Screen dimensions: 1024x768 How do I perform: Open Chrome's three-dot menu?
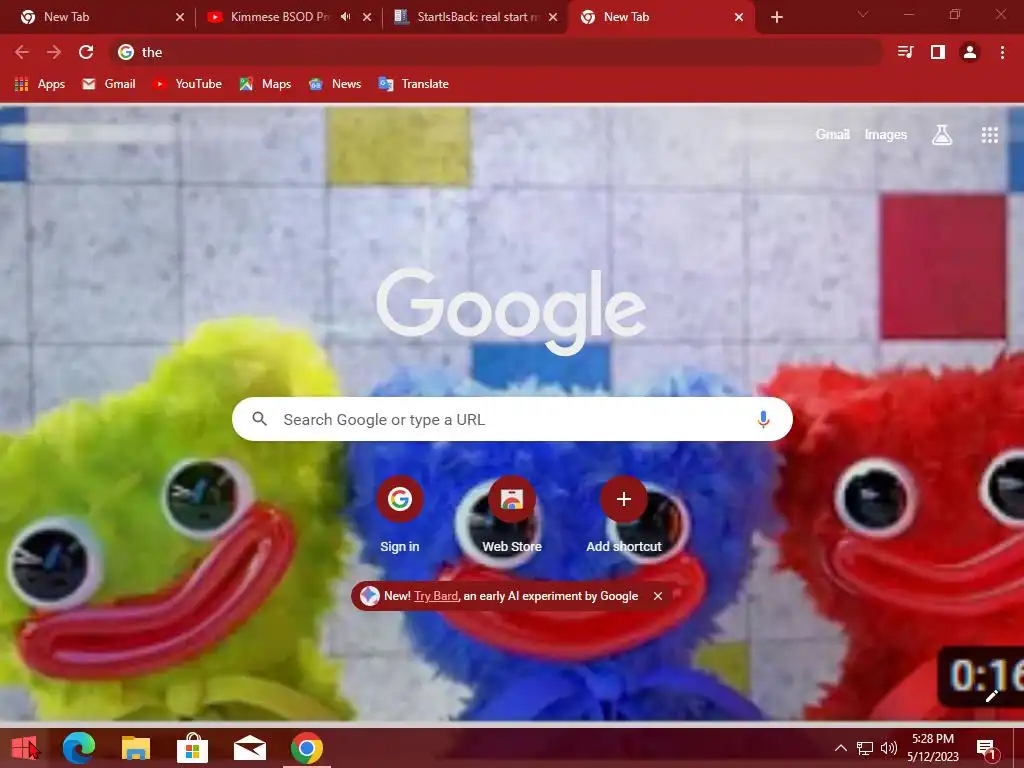(1002, 52)
